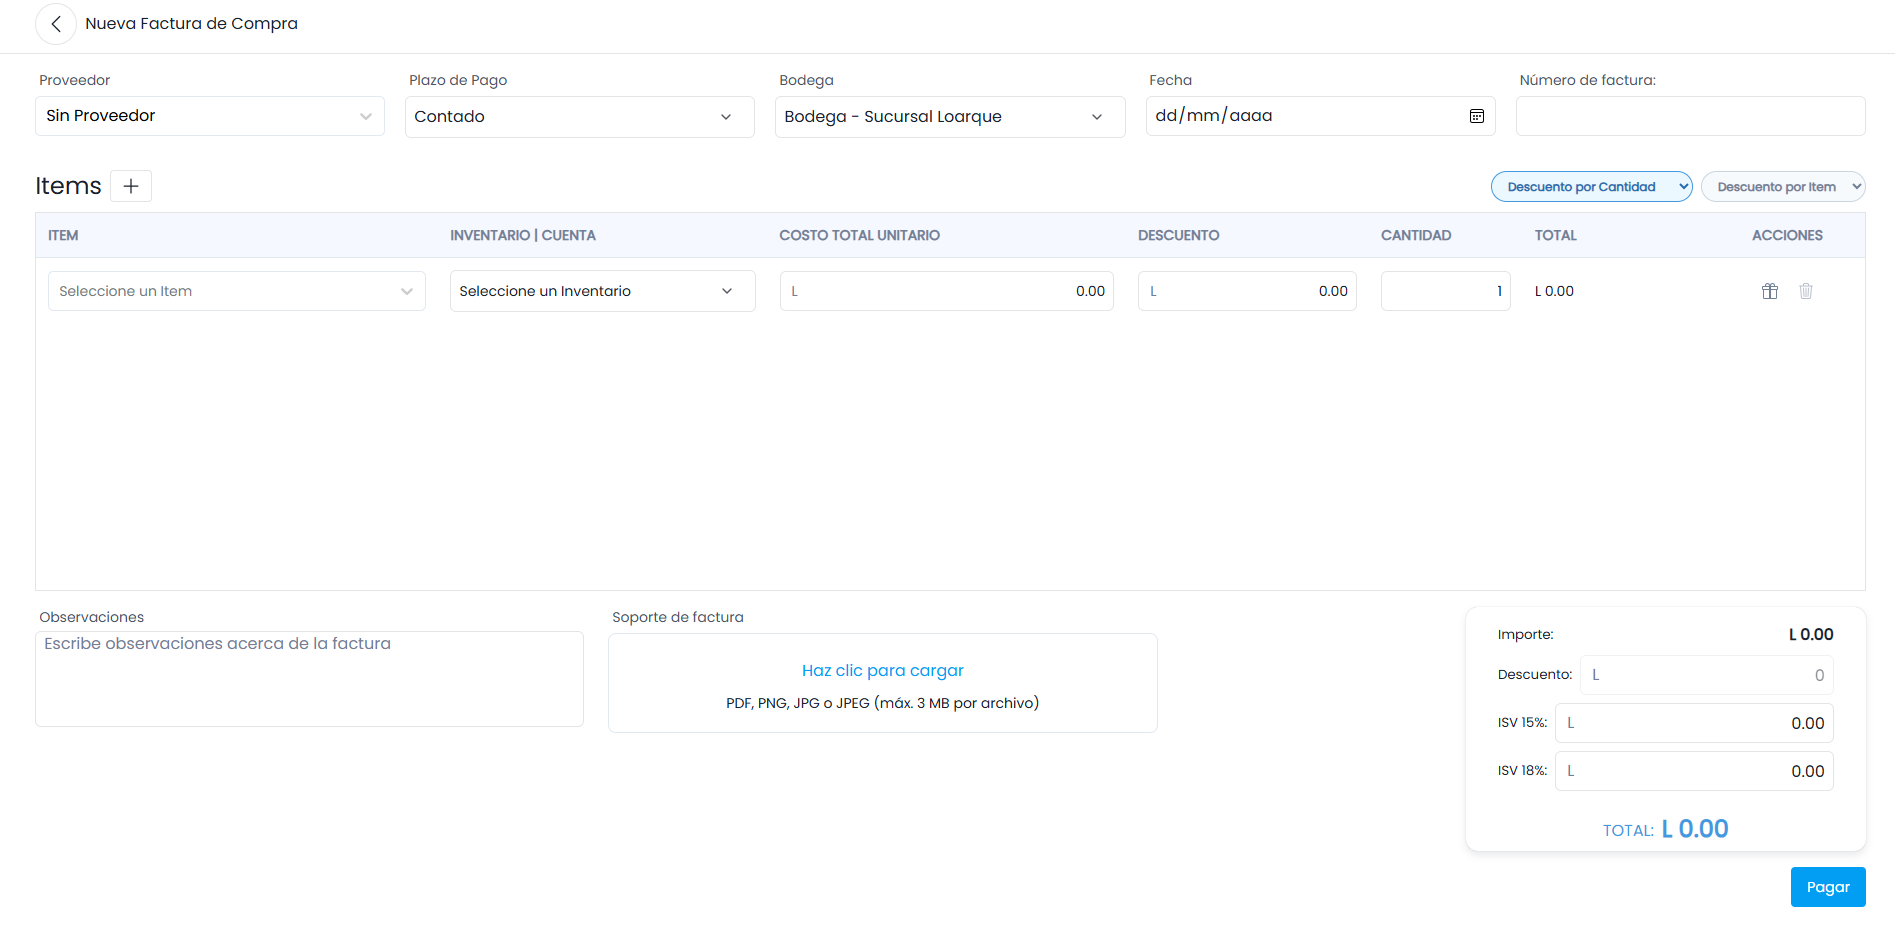Open Descuento por Item dropdown
The height and width of the screenshot is (932, 1895).
click(x=1783, y=187)
